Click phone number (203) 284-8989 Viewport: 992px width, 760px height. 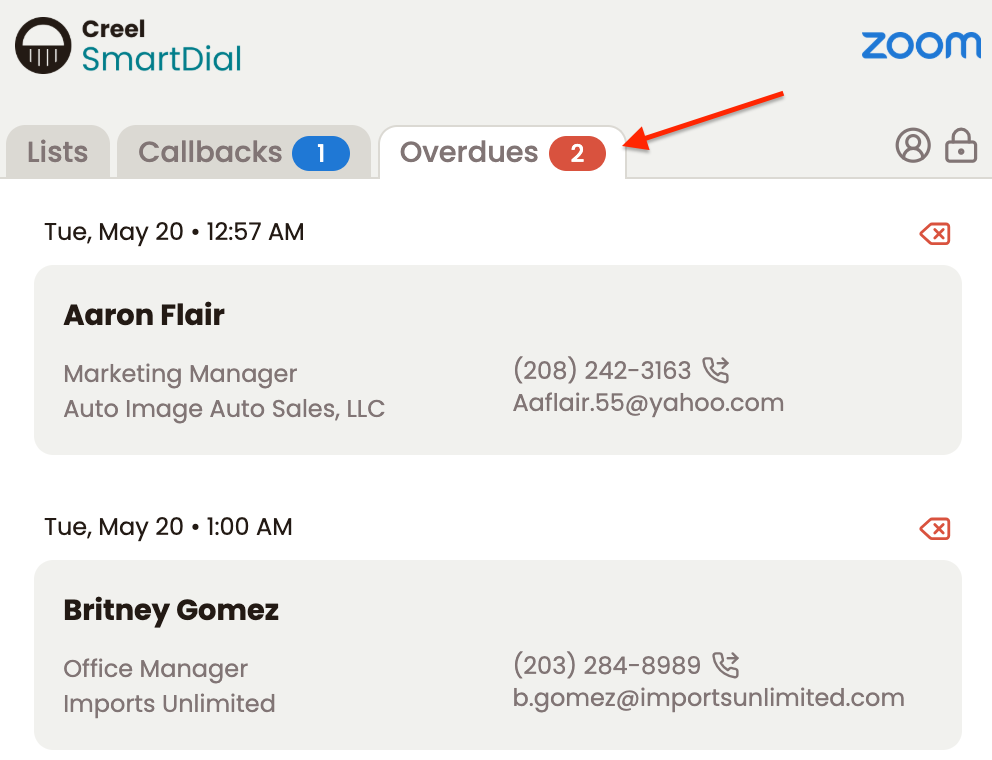pos(607,665)
